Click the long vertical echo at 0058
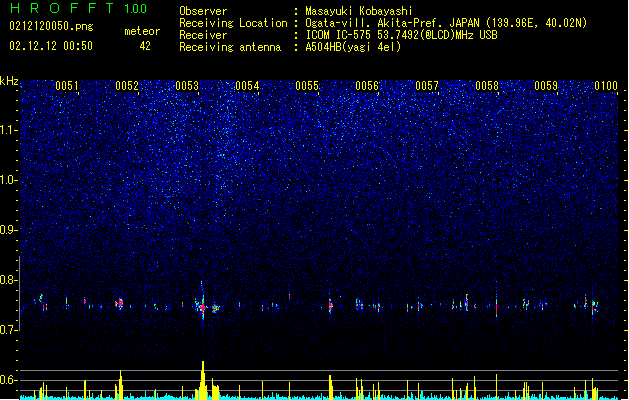Screen dimensions: 629x400 click(x=497, y=305)
